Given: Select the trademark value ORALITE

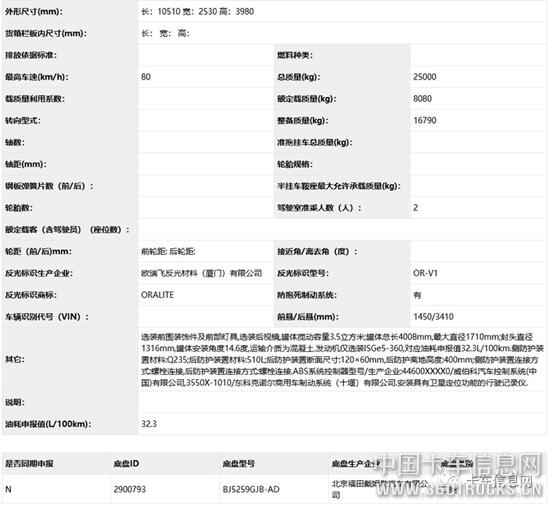Looking at the screenshot, I should pos(157,295).
